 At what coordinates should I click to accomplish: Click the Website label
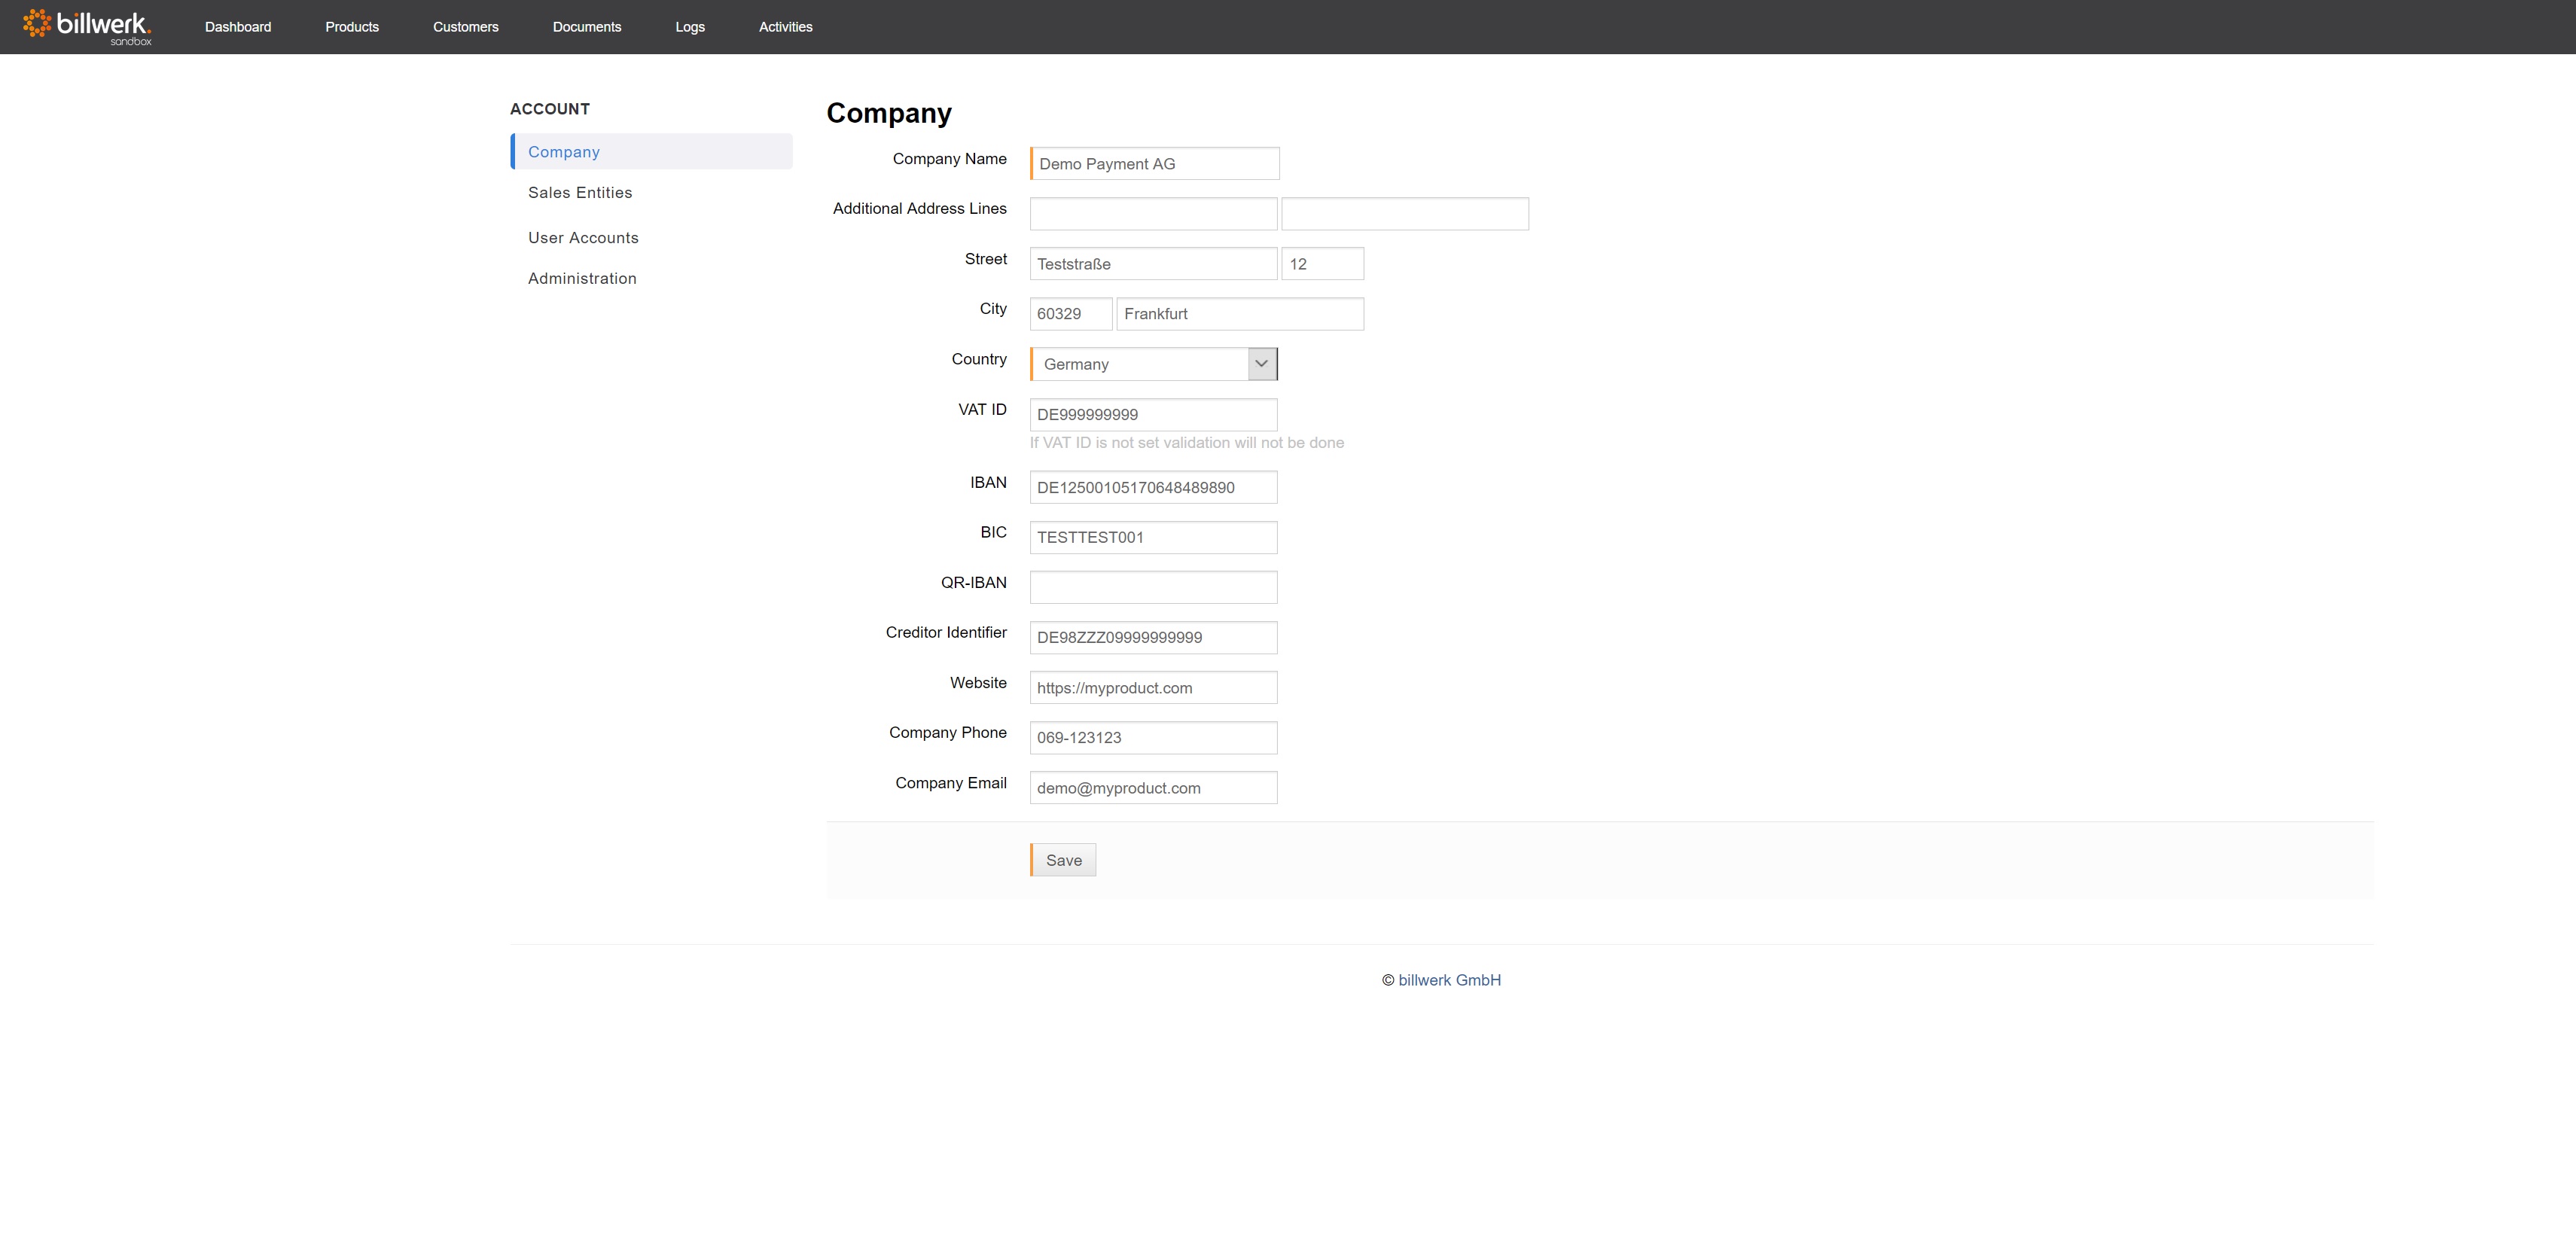click(978, 683)
